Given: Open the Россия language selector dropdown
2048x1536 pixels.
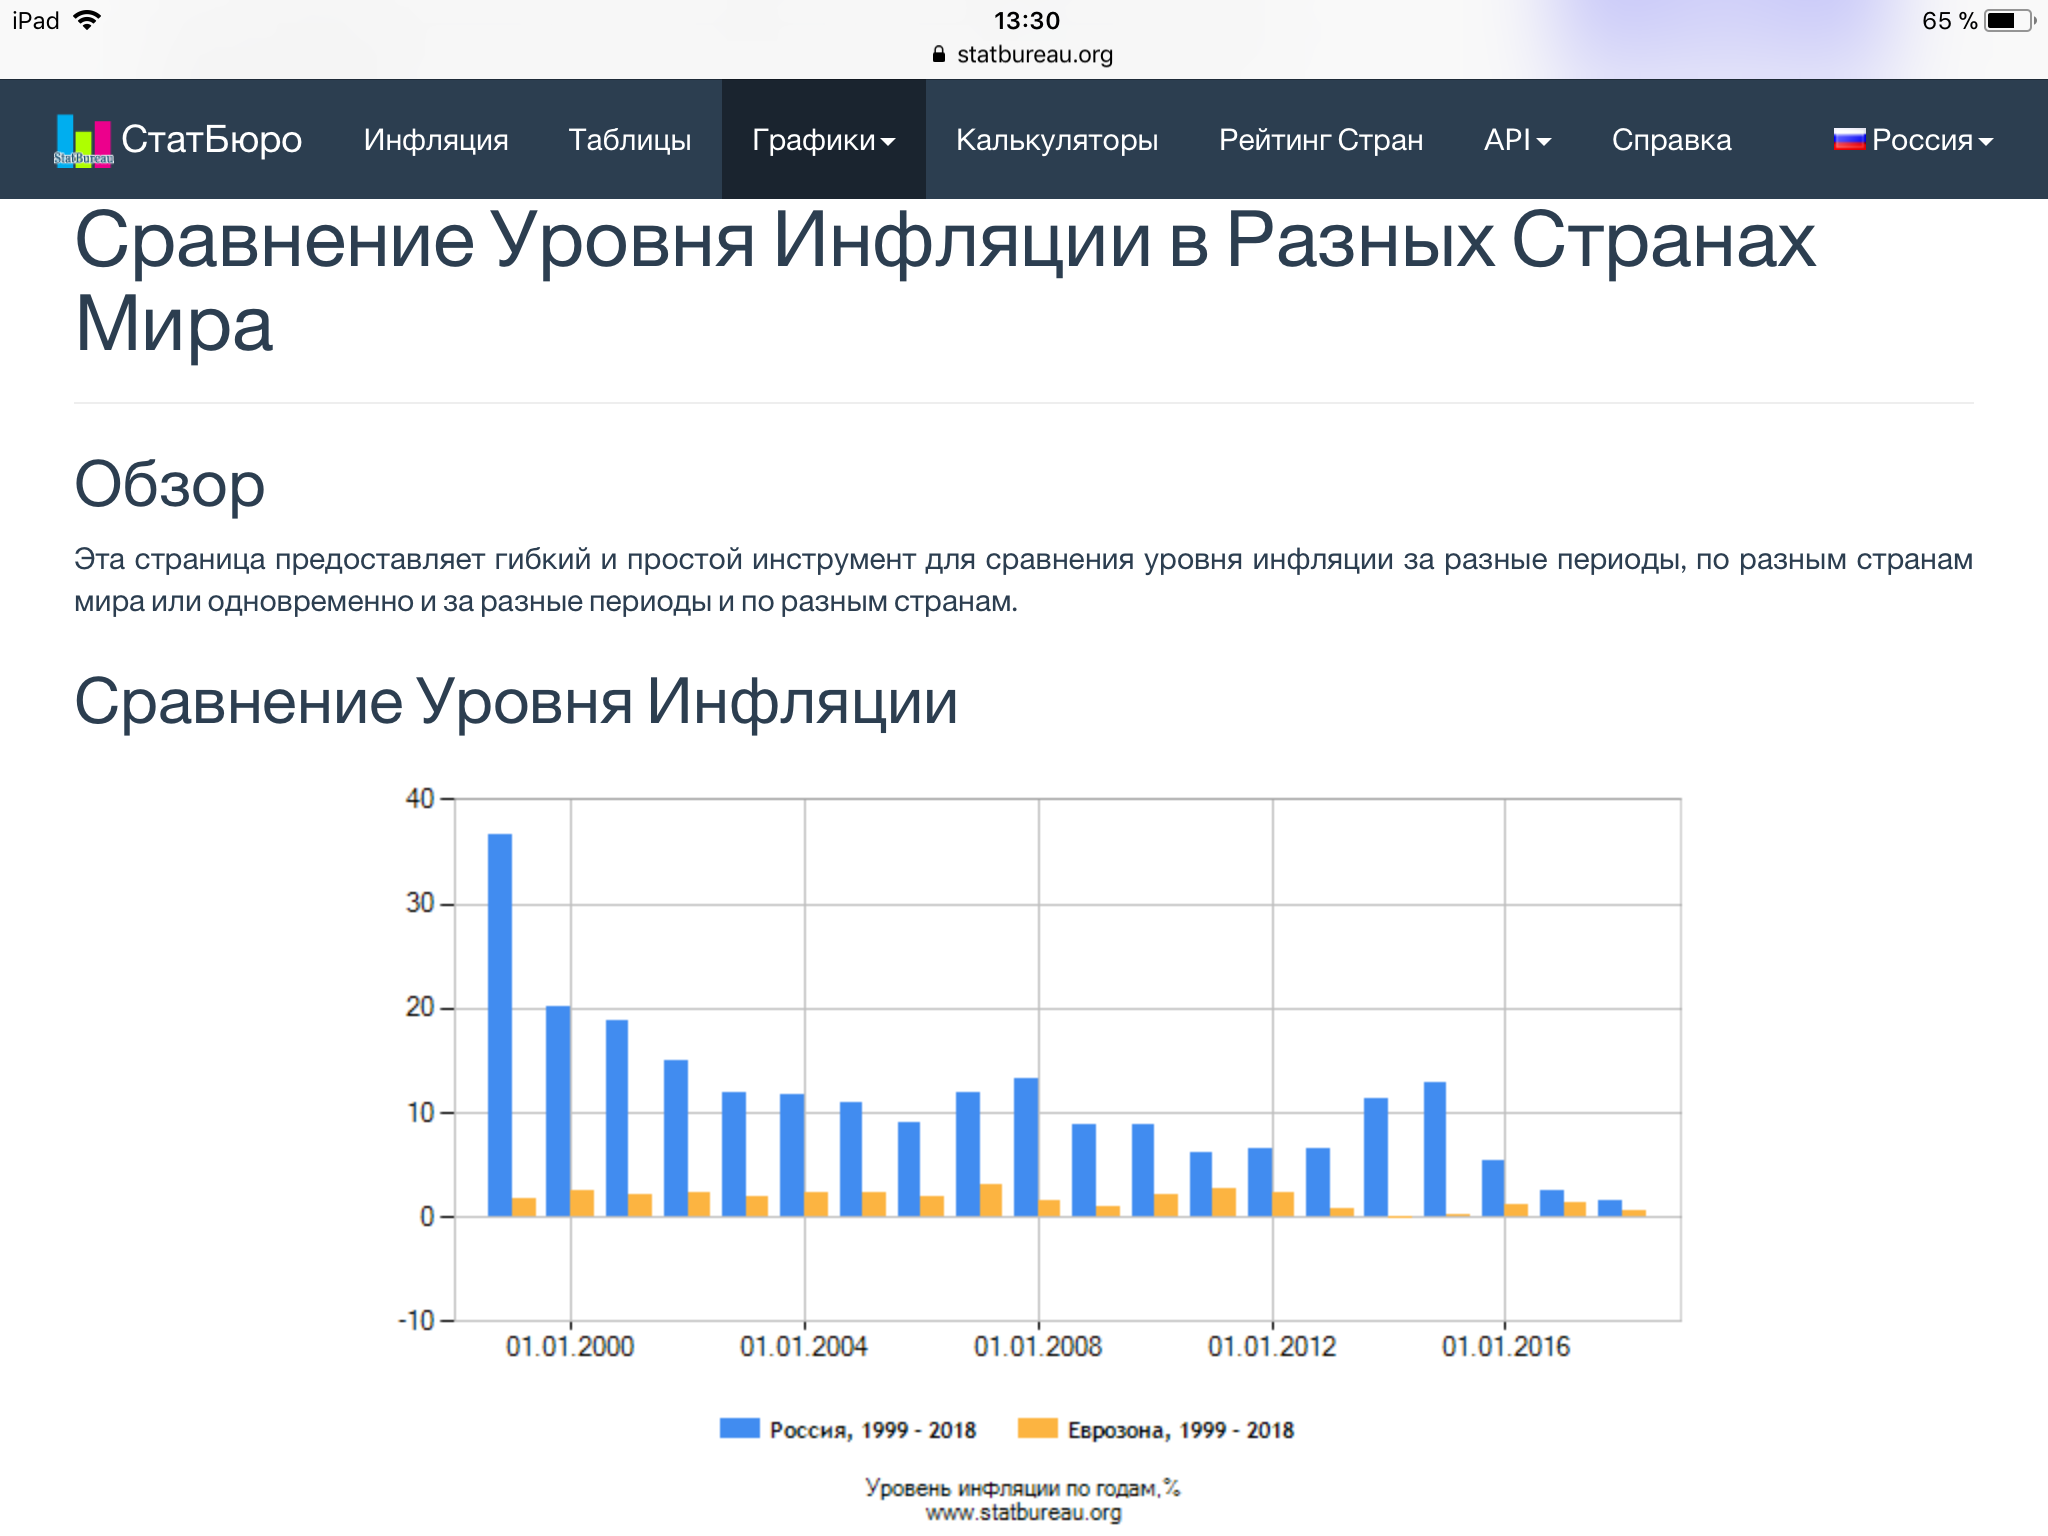Looking at the screenshot, I should click(1928, 140).
